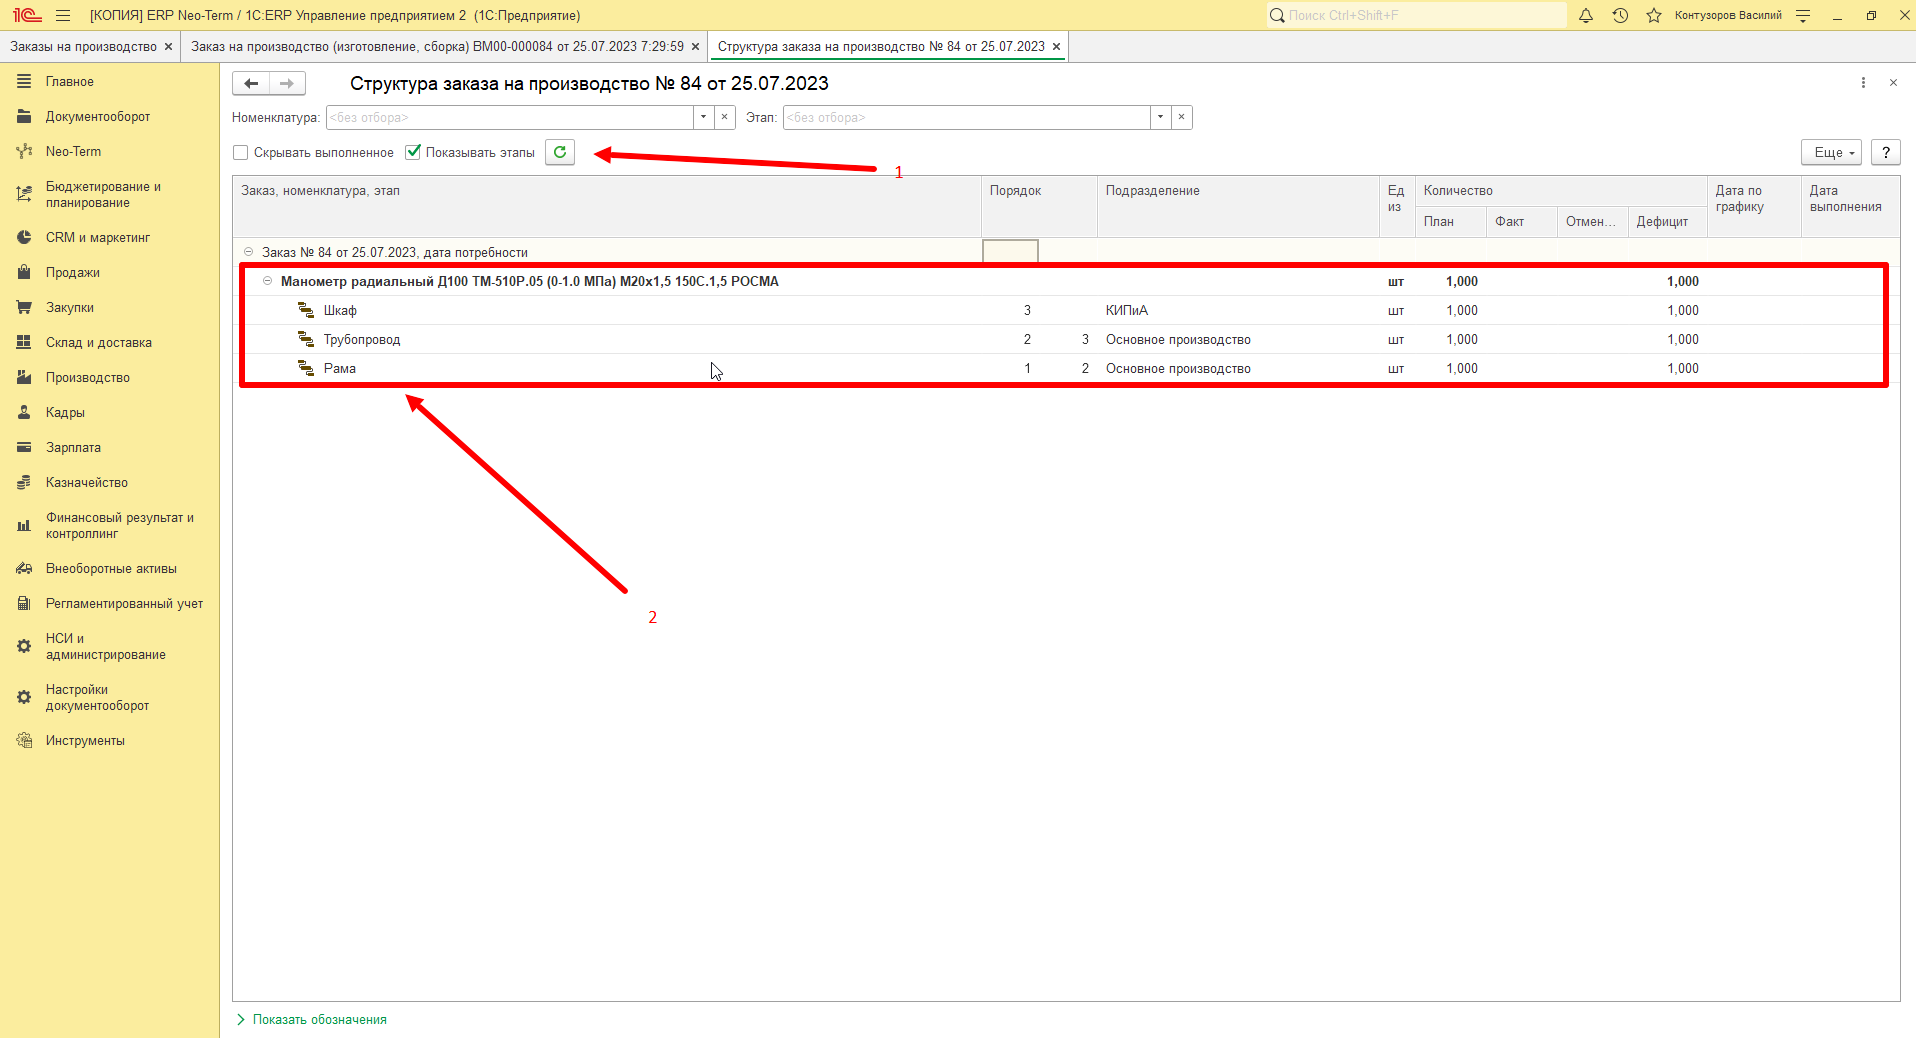Open the Еще dropdown menu
This screenshot has width=1916, height=1038.
1832,152
